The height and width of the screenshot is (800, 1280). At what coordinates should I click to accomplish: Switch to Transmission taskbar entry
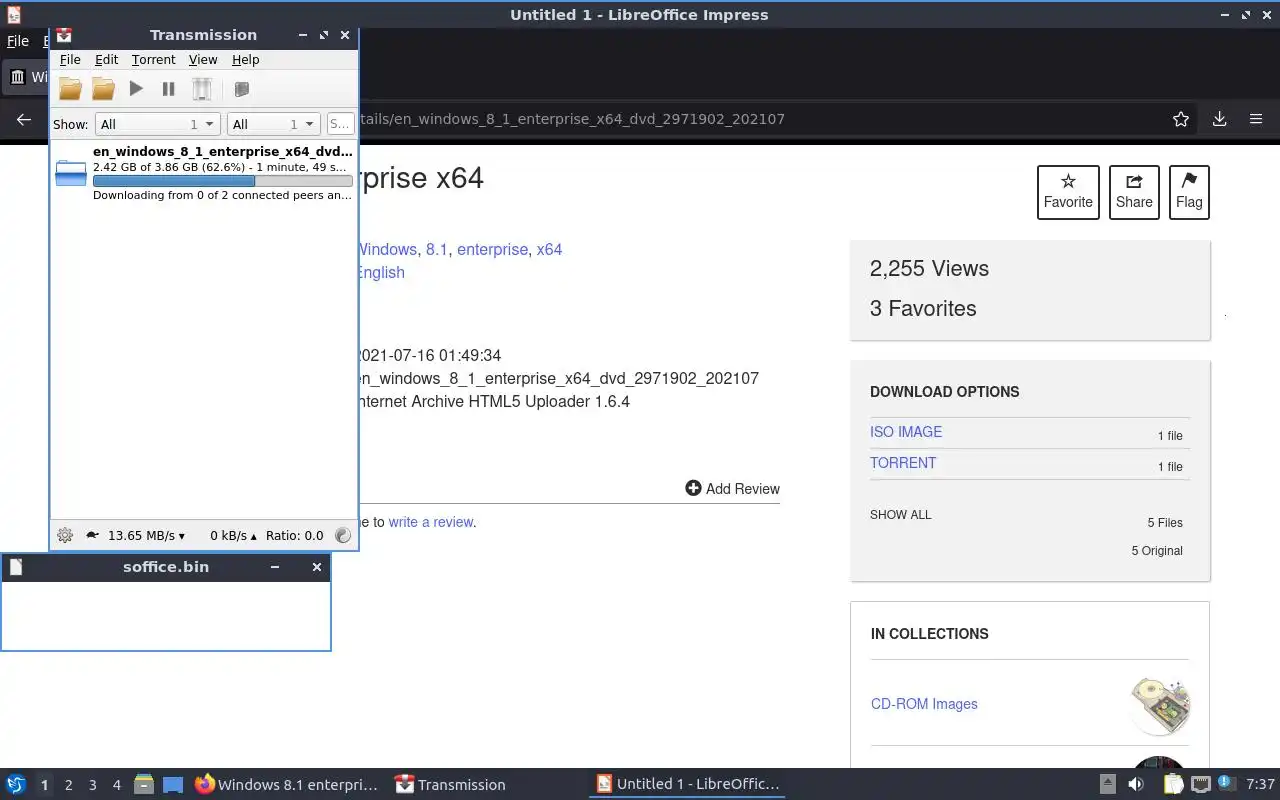450,785
